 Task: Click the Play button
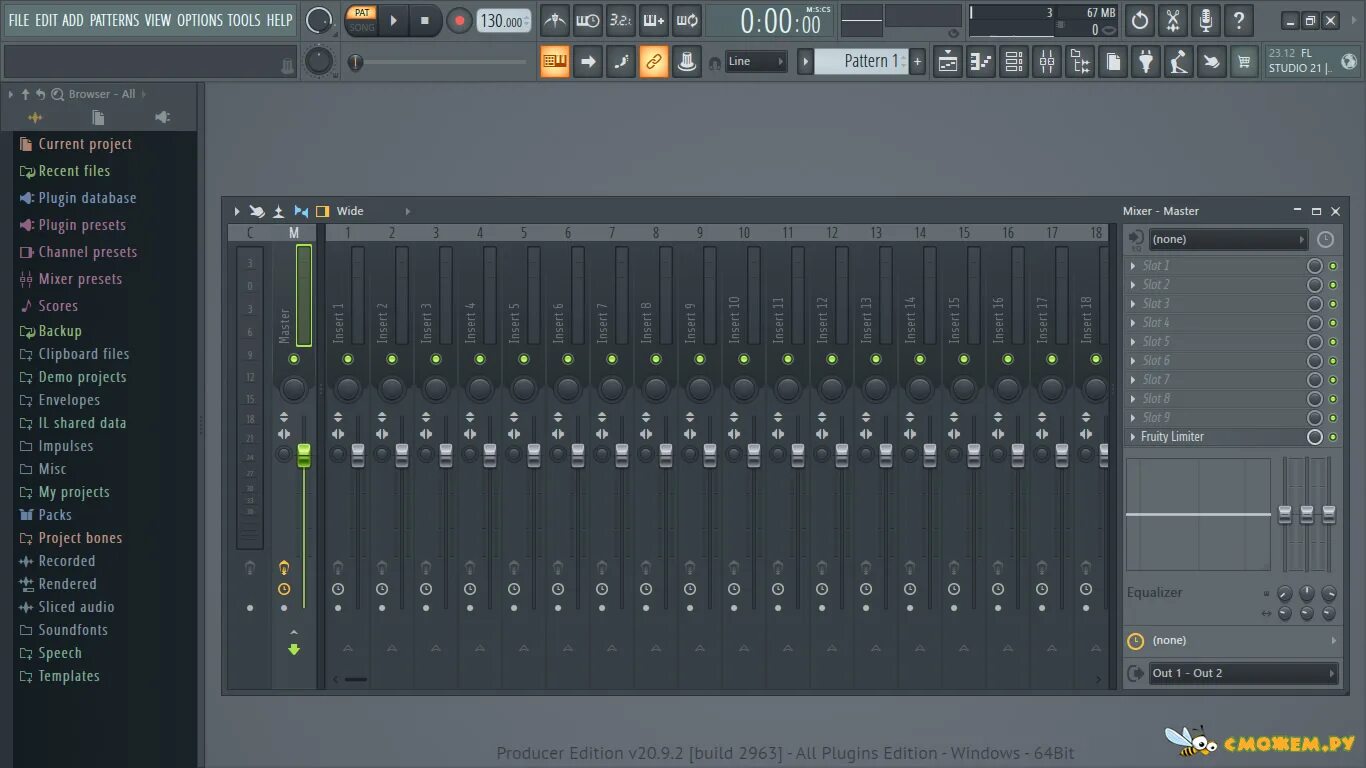point(394,20)
